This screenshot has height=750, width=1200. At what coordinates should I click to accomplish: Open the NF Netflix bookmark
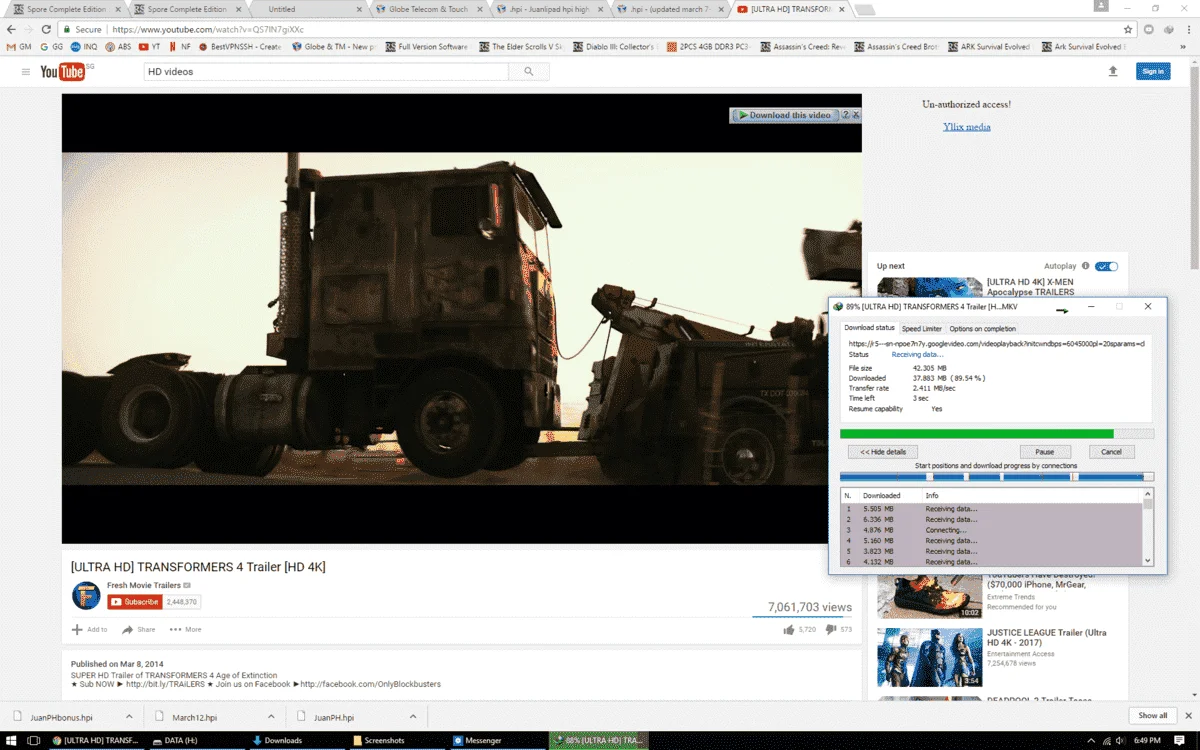click(x=180, y=47)
